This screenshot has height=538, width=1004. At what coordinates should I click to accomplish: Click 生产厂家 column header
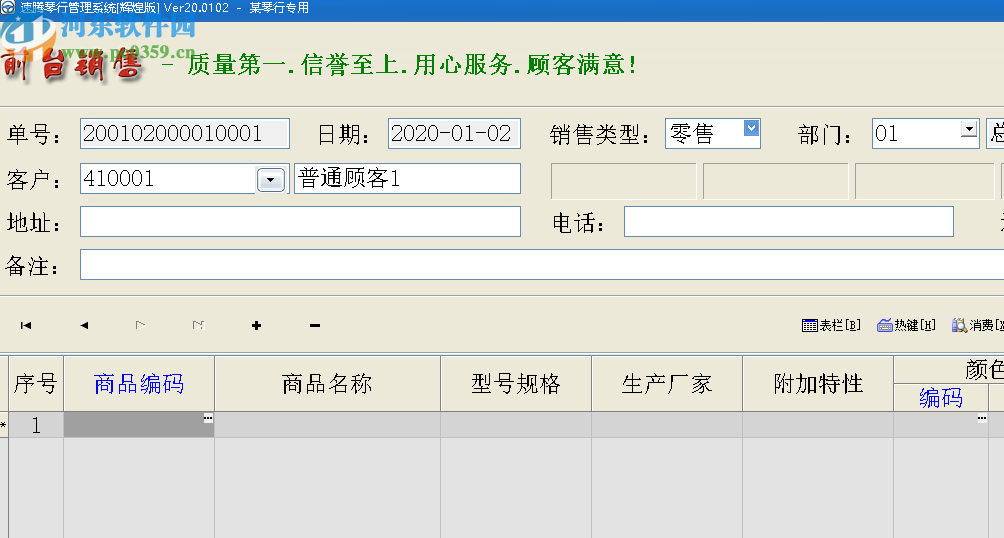tap(667, 384)
